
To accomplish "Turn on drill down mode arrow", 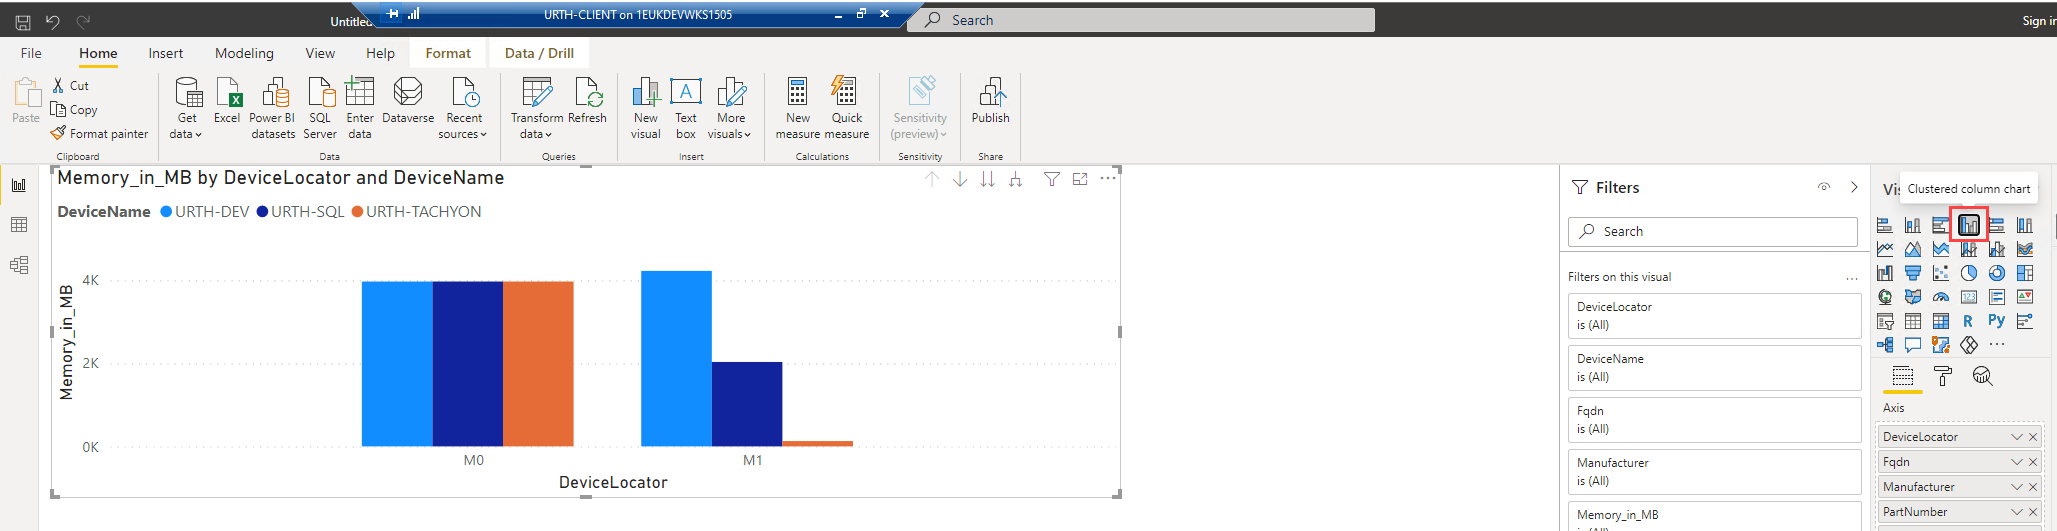I will click(960, 179).
